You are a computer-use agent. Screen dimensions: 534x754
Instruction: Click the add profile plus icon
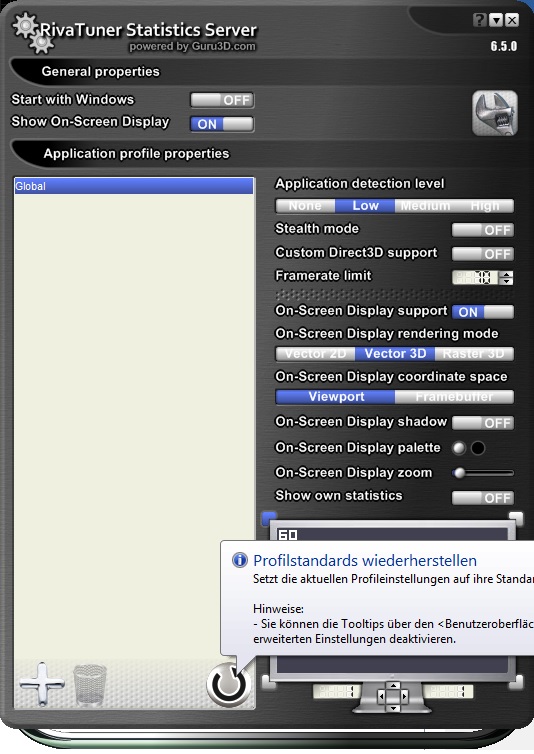(x=42, y=684)
